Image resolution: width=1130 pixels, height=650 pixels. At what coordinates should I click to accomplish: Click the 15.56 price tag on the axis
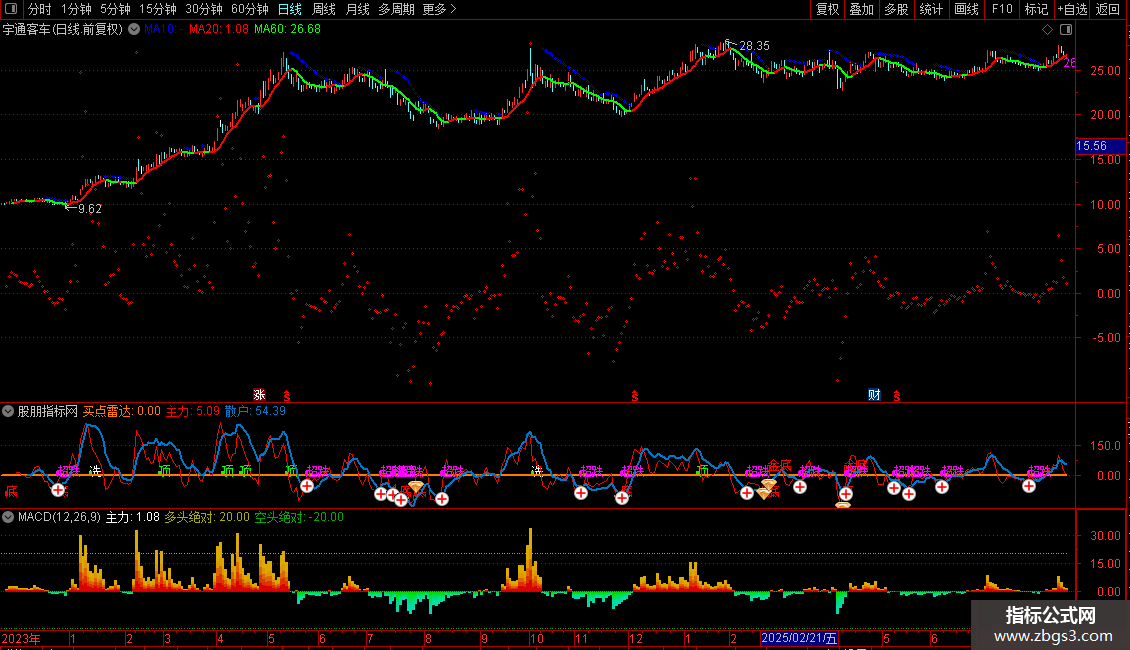(x=1100, y=146)
